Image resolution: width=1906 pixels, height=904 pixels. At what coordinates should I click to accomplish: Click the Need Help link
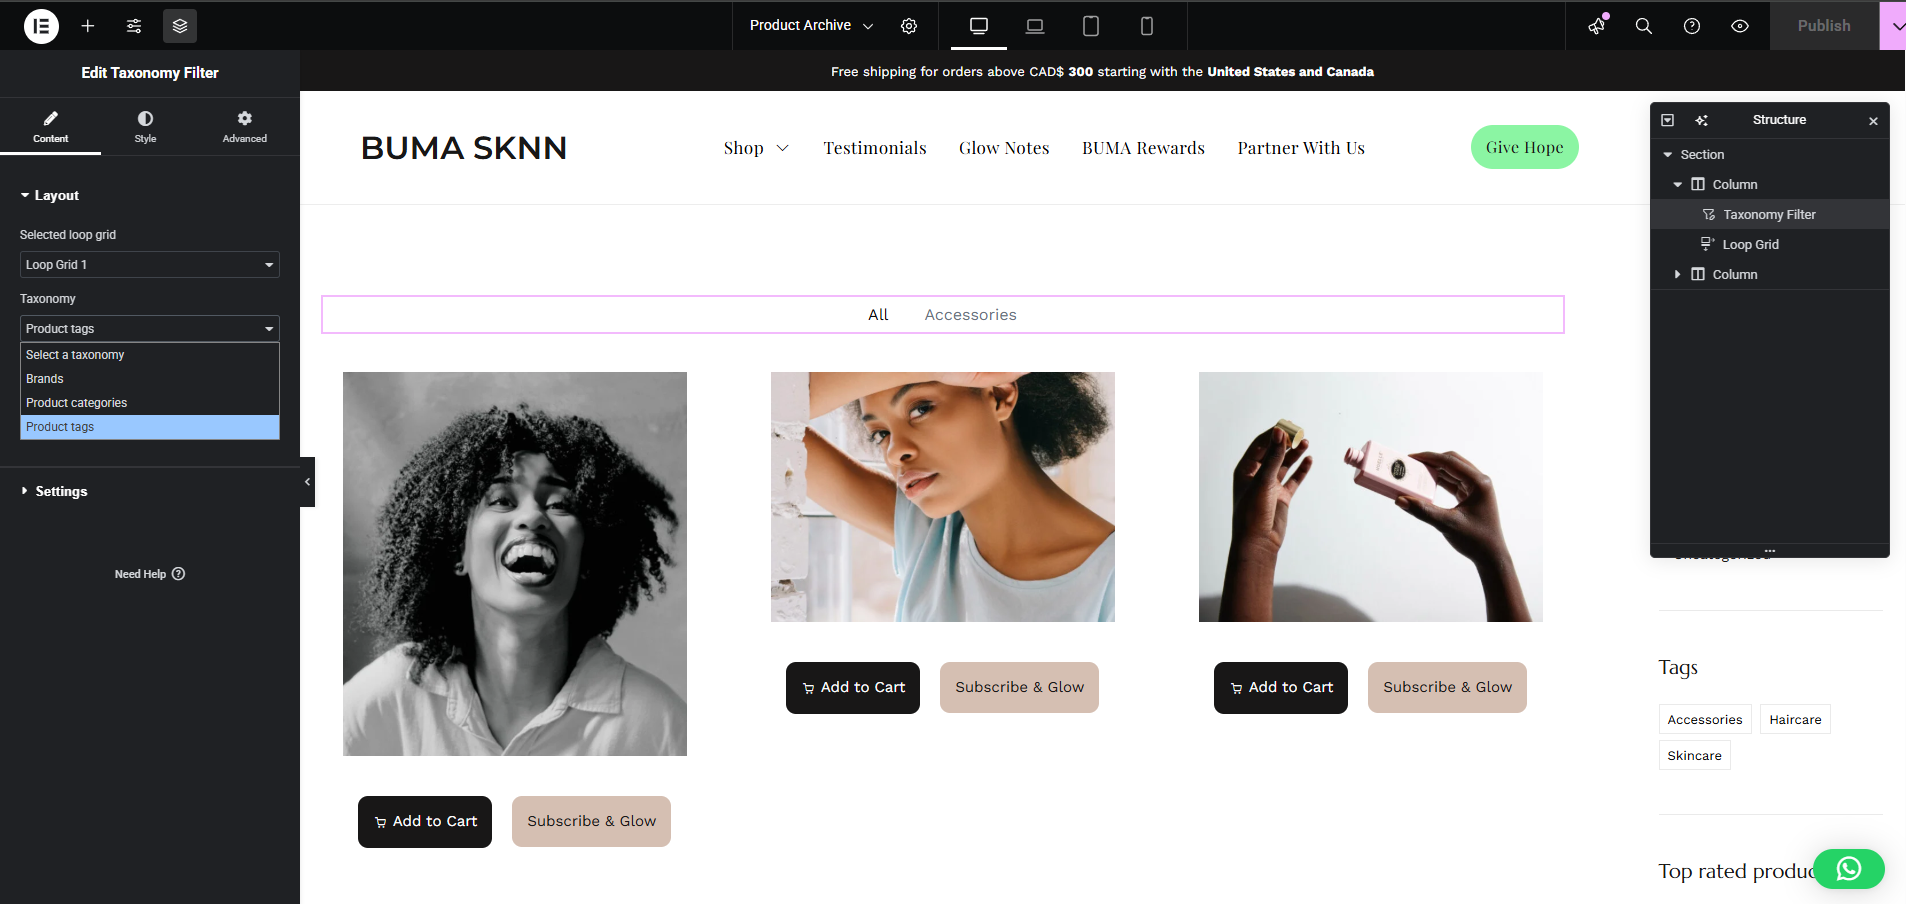(150, 574)
